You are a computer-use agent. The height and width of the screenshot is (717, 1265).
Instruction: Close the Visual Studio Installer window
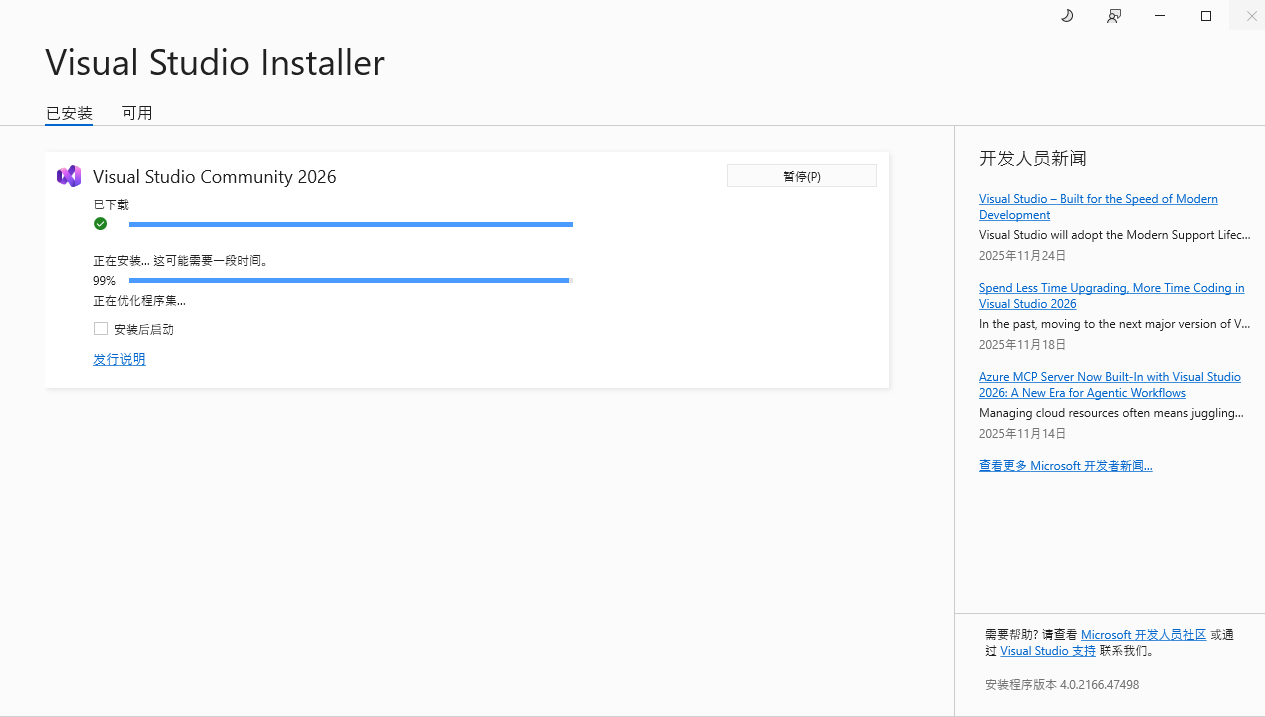pyautogui.click(x=1251, y=16)
